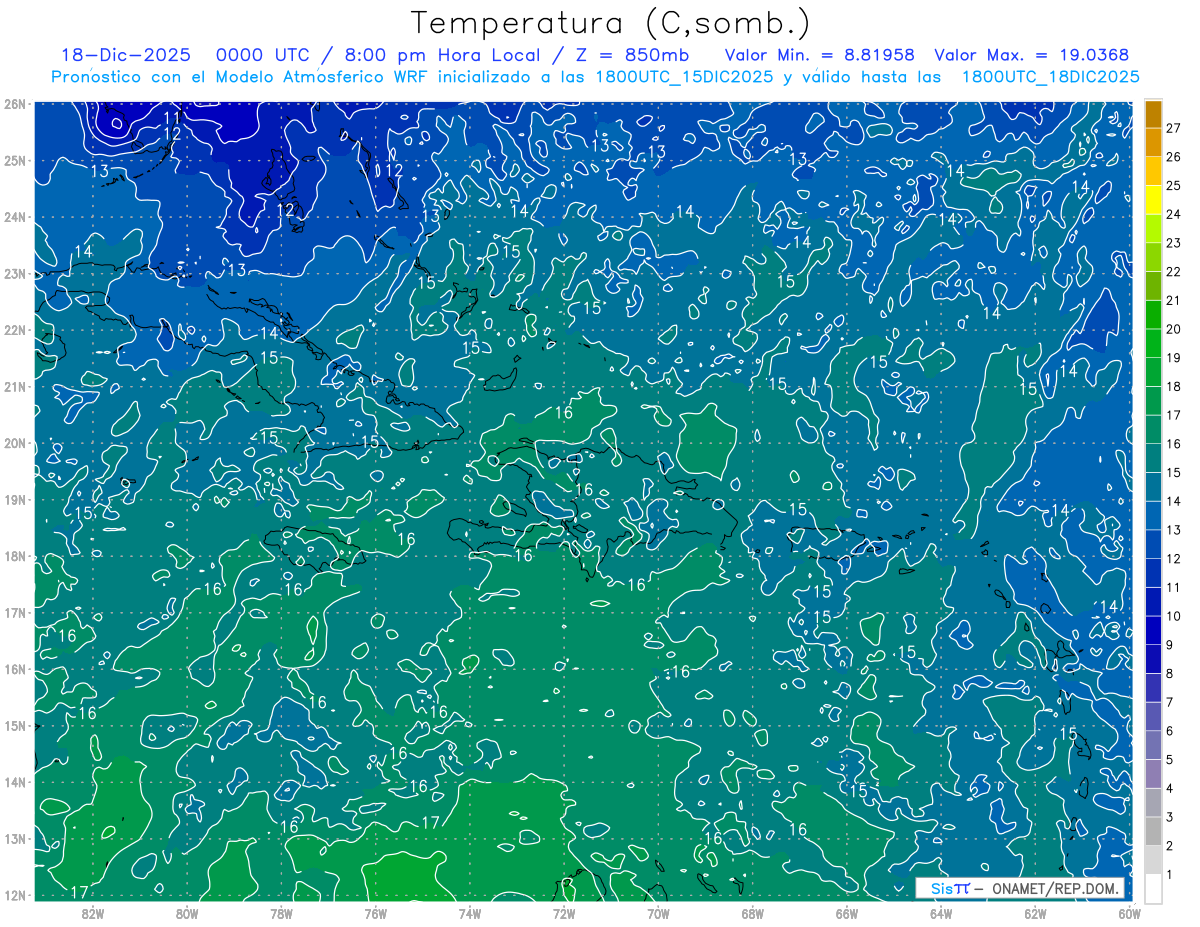This screenshot has width=1200, height=927.
Task: Click the 12N latitude axis label
Action: tap(14, 895)
